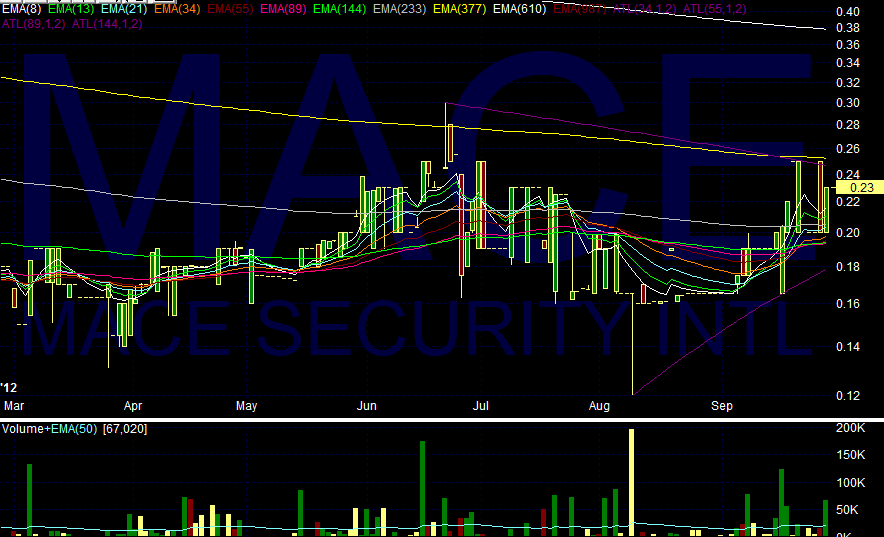Screen dimensions: 884x537
Task: Click the 200K volume axis label
Action: (850, 428)
